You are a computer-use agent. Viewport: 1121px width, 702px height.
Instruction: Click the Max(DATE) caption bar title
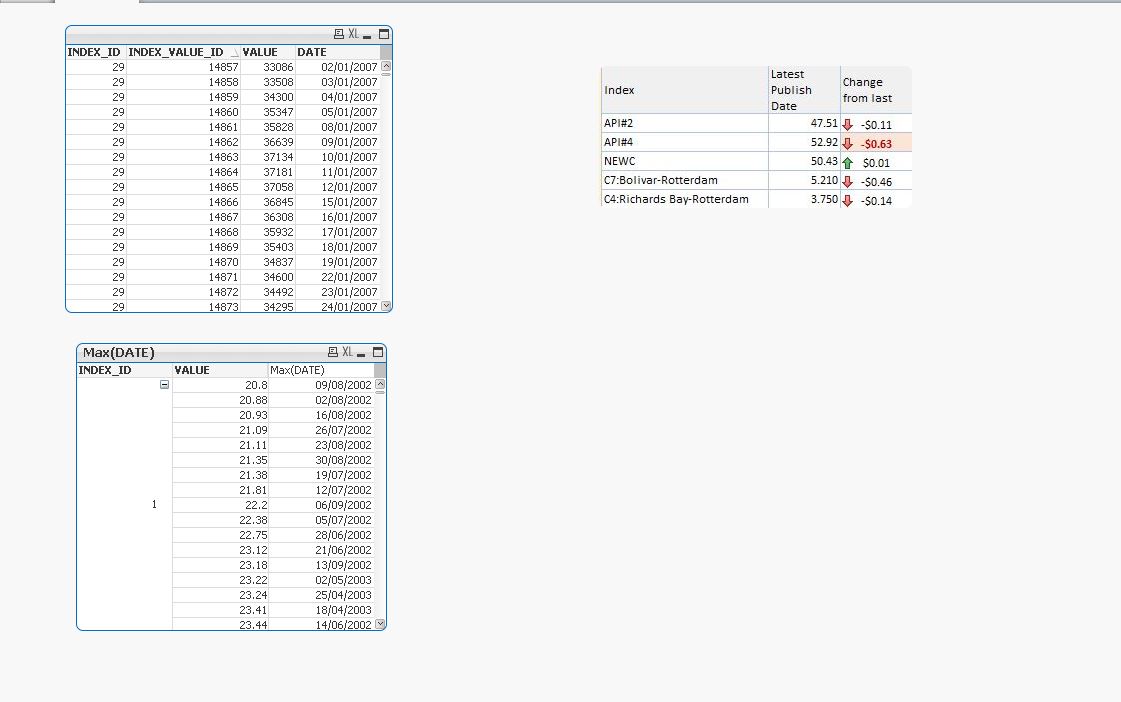pyautogui.click(x=118, y=352)
